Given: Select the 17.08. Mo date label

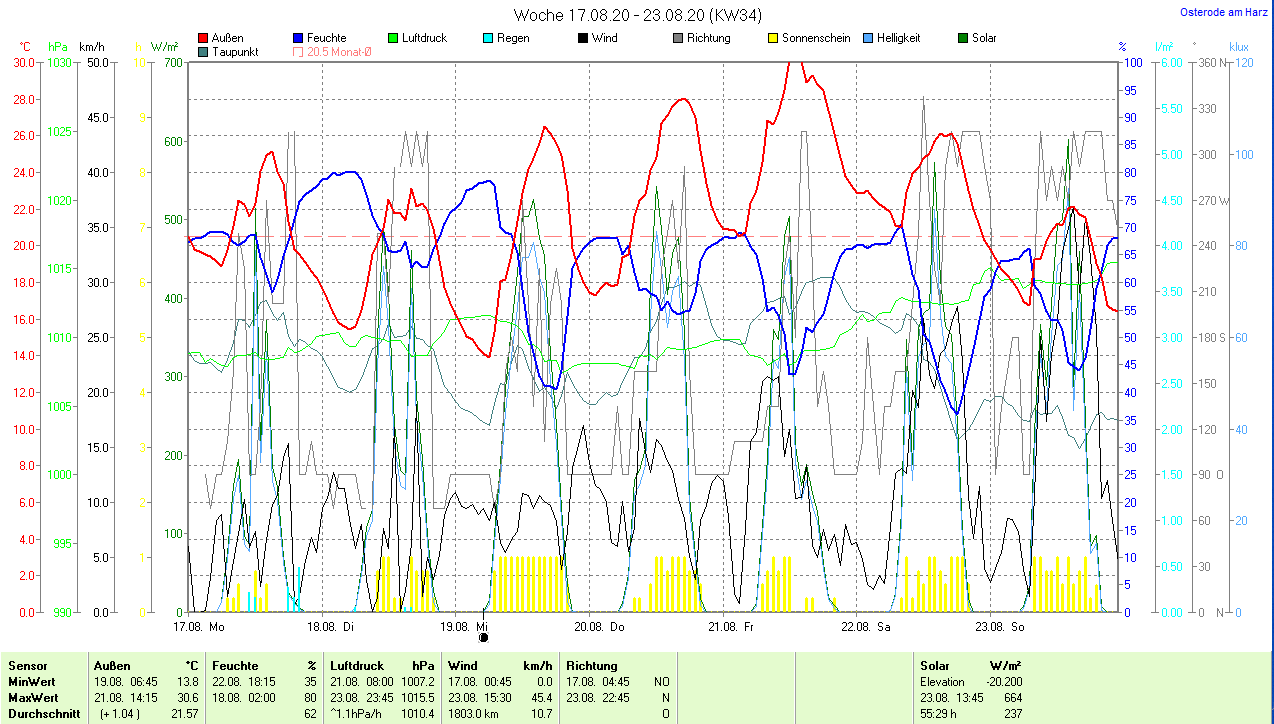Looking at the screenshot, I should 198,627.
